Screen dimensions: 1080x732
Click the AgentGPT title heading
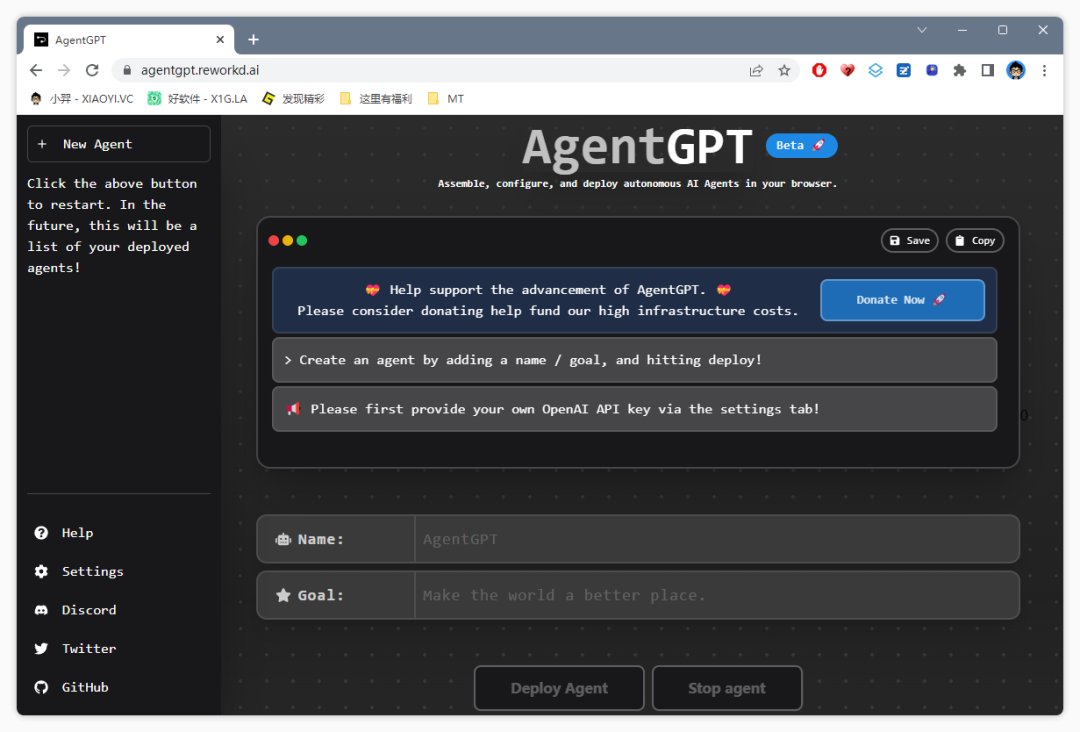[637, 147]
